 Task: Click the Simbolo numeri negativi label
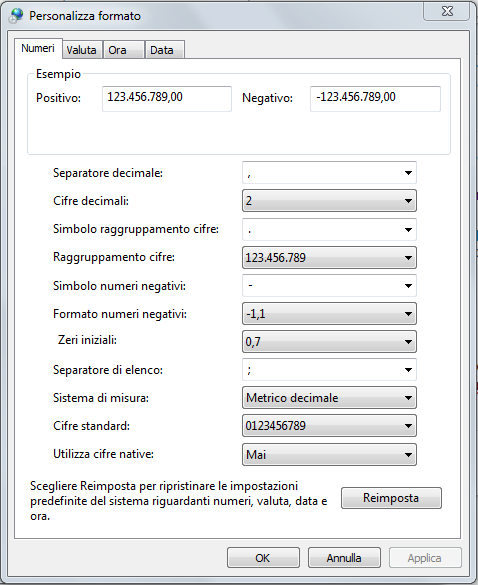click(x=119, y=286)
